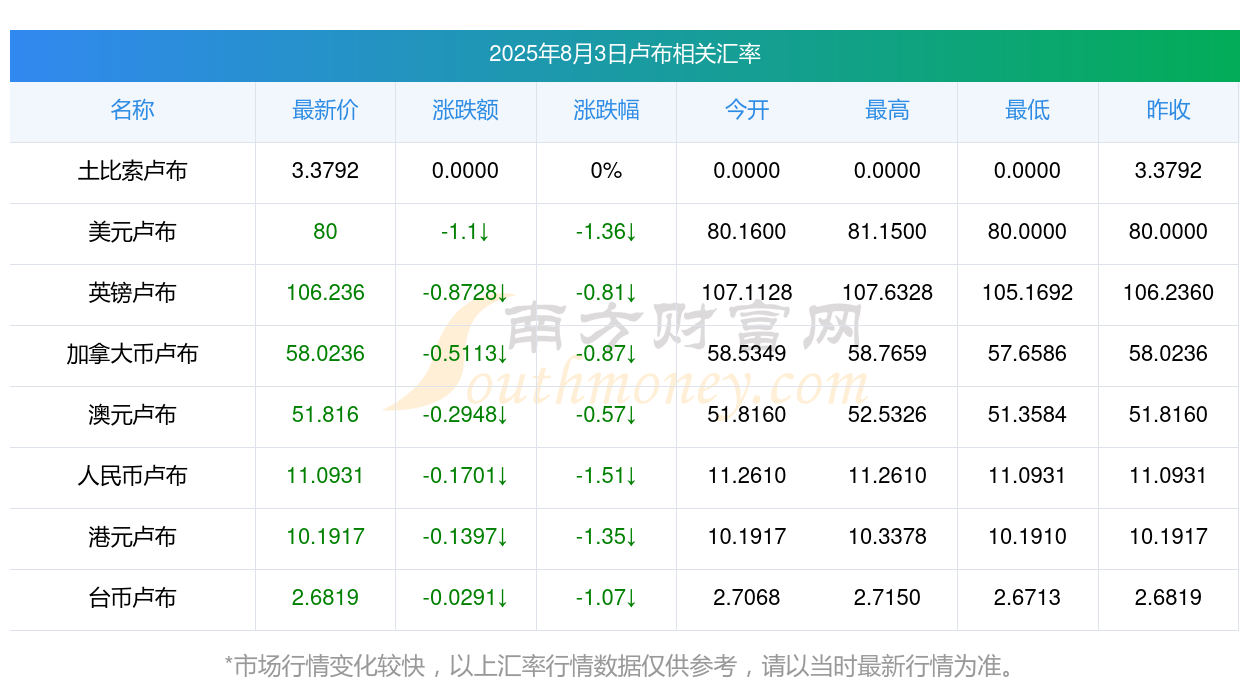
Task: Click the percent change -1.51↓
Action: click(606, 476)
